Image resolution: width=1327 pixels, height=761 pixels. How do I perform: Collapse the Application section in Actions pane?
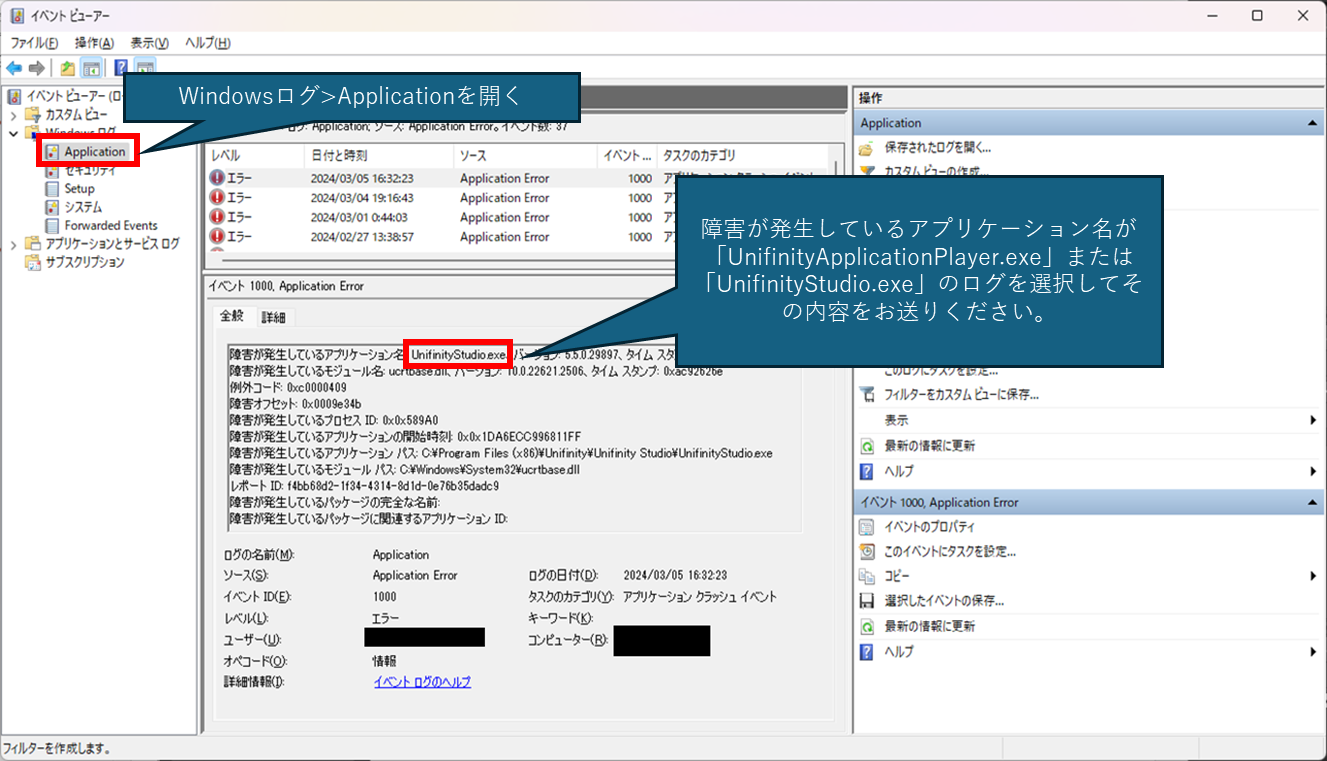pos(1312,123)
